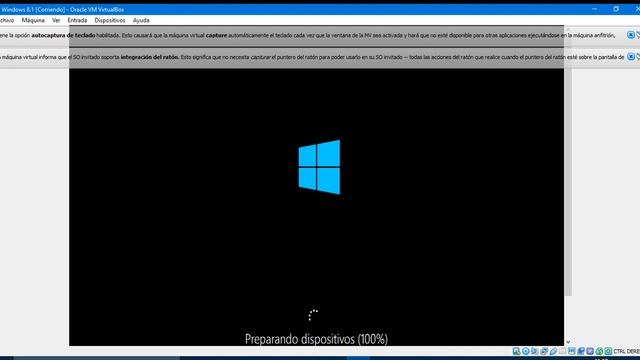Click the 'Oracle VM VirtualBox' window title
Screen dimensions: 640x360
coord(97,9)
